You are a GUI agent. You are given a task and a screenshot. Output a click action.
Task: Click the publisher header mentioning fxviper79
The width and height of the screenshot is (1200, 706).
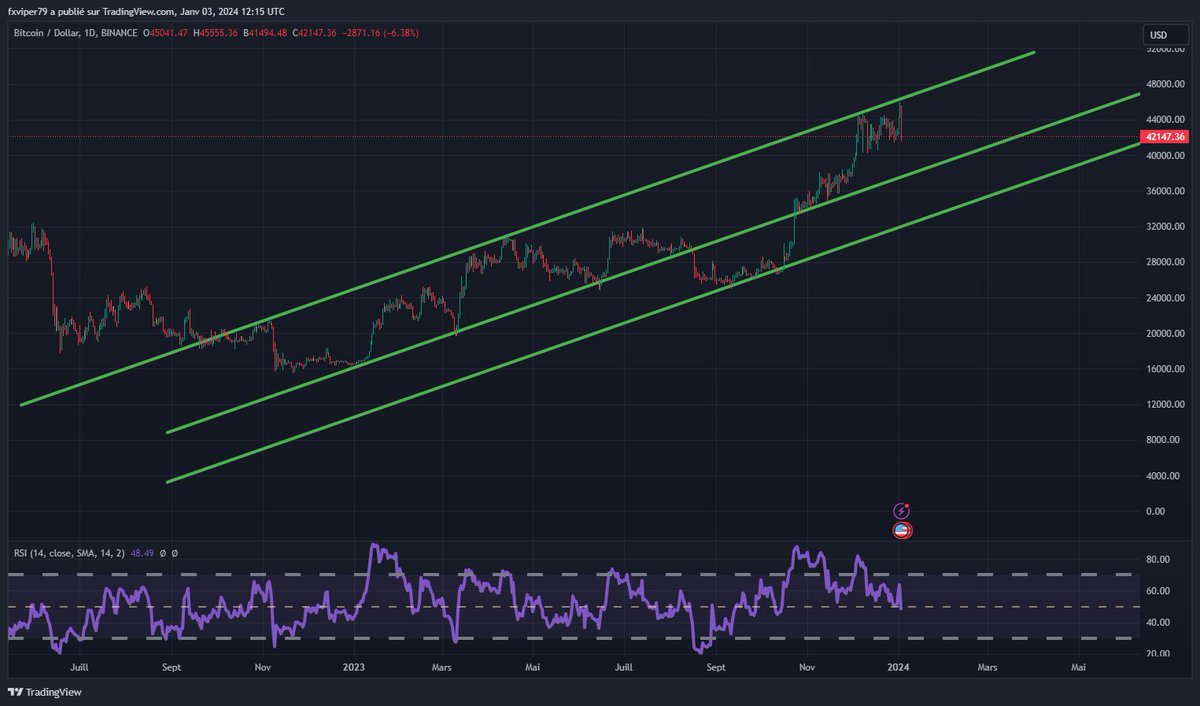tap(147, 10)
